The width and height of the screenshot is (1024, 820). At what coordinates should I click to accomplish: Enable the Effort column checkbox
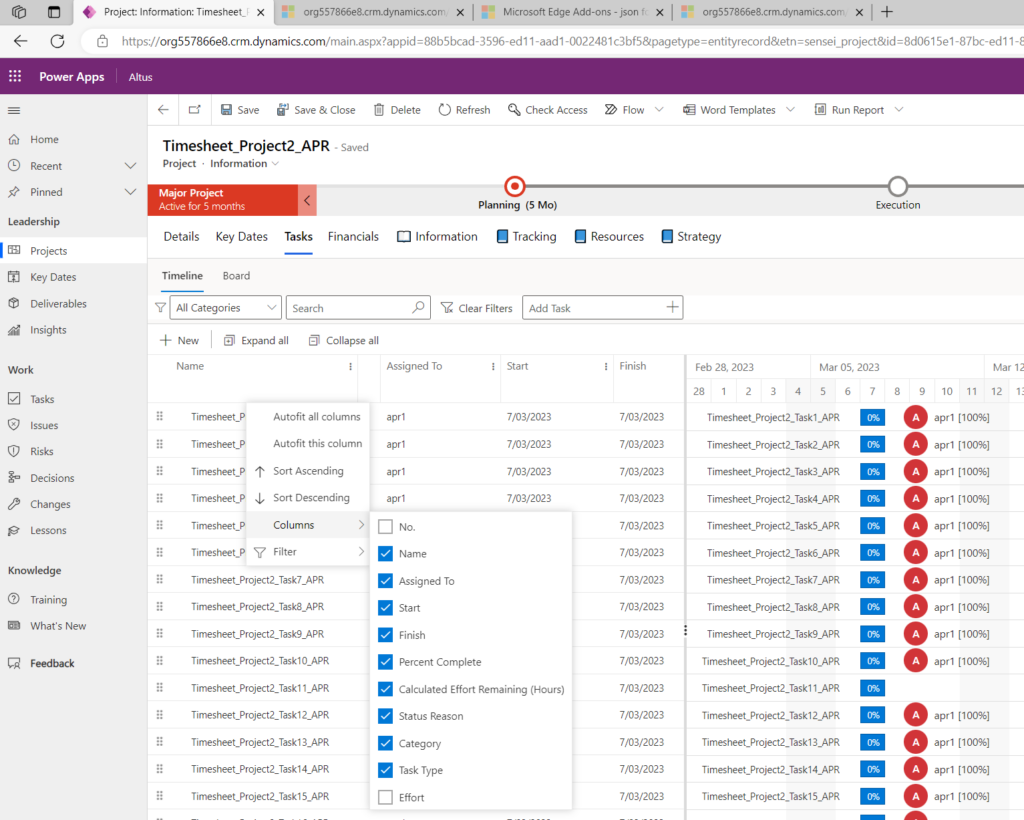pyautogui.click(x=385, y=797)
